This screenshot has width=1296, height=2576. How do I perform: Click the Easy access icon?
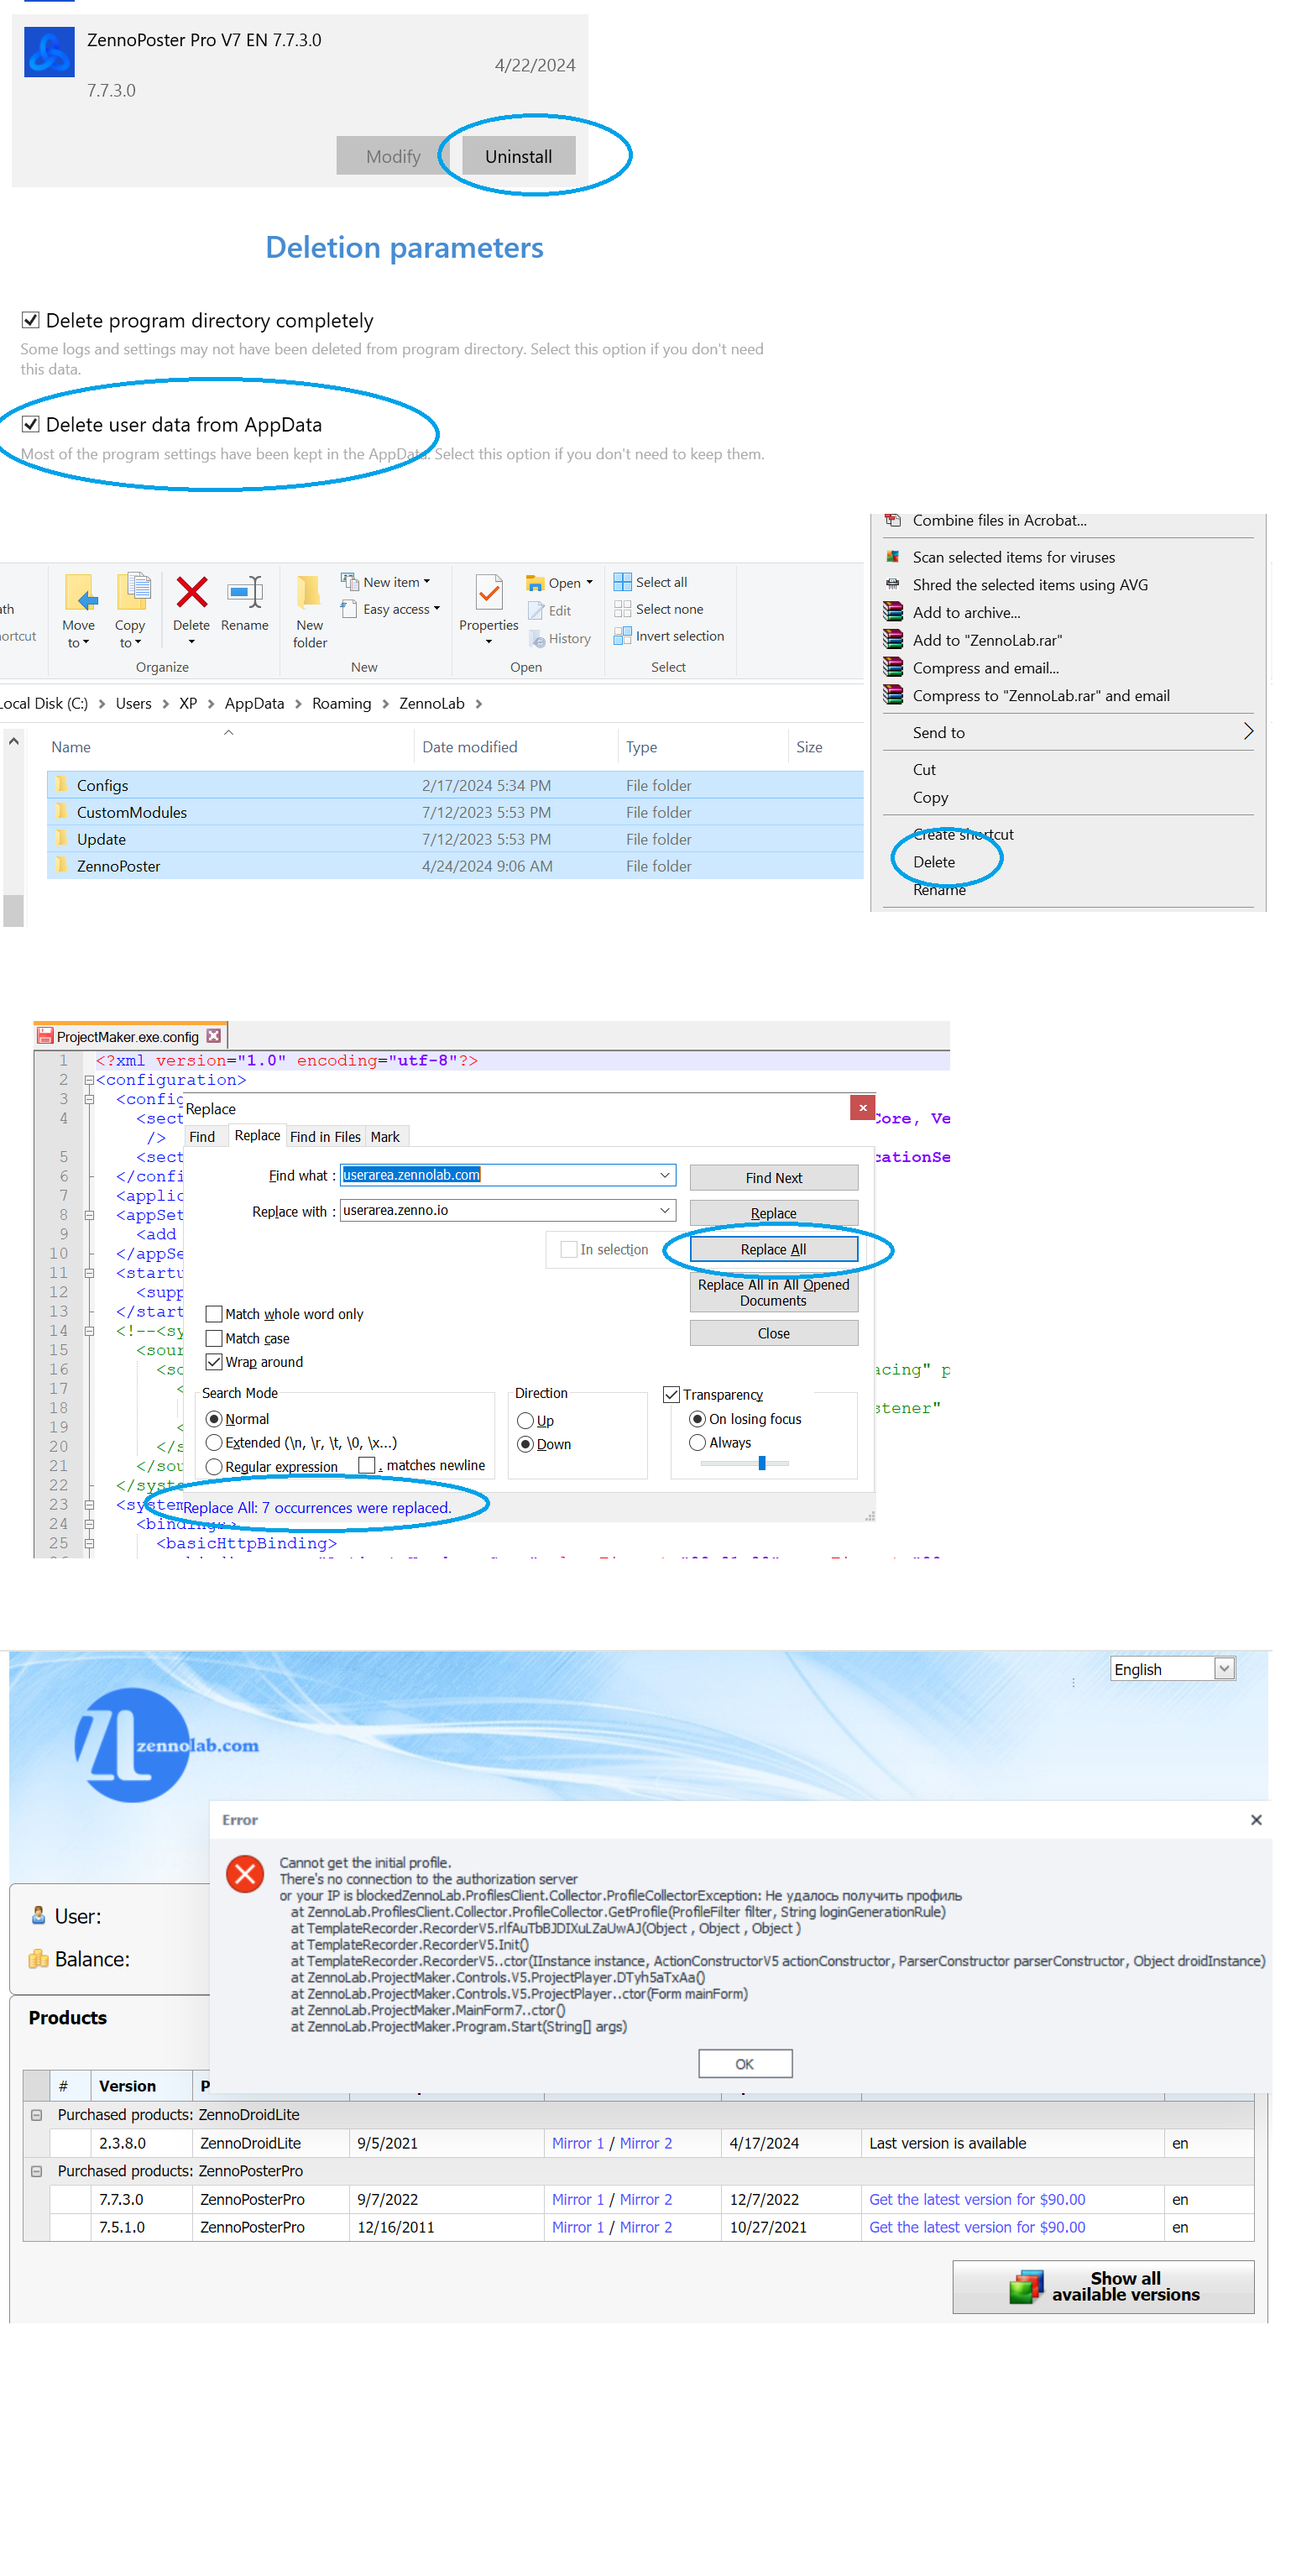[x=349, y=608]
